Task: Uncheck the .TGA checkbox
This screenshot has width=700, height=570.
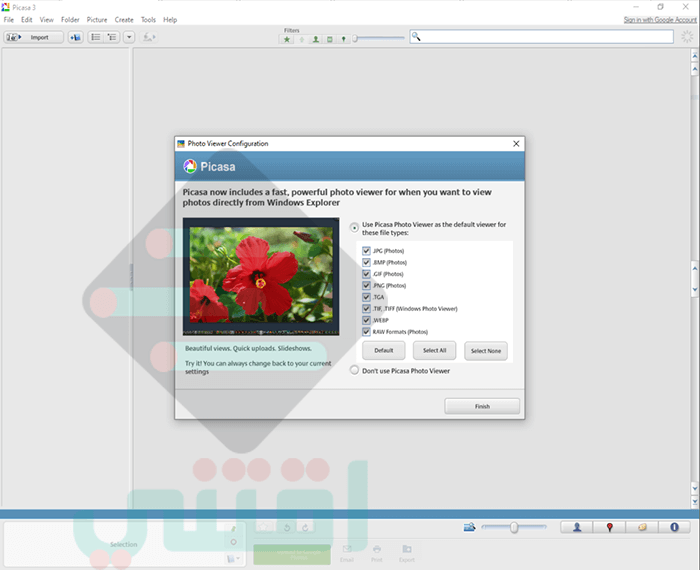Action: point(367,297)
